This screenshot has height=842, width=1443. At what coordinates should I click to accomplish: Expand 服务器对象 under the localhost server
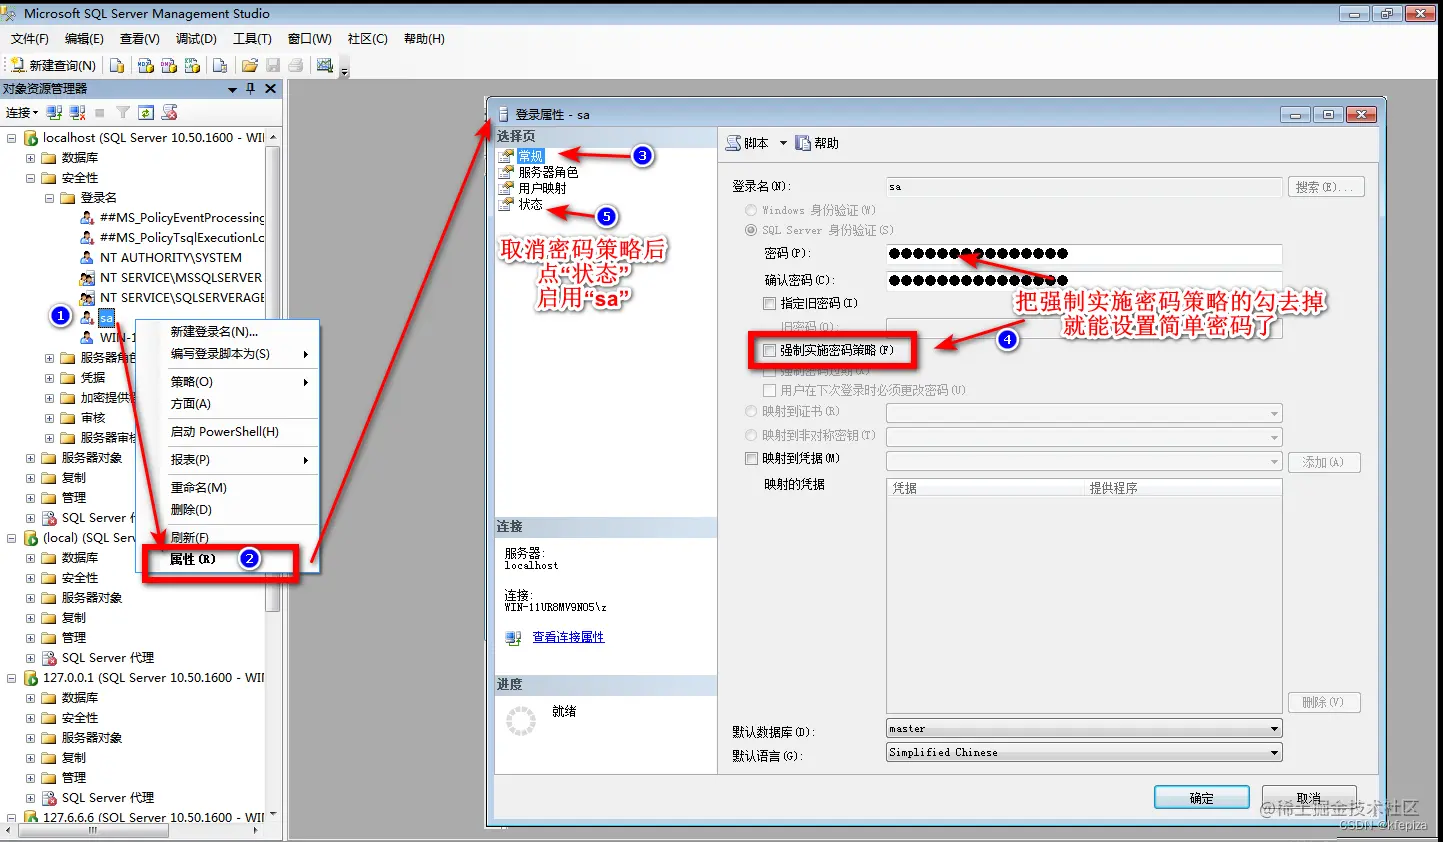pos(30,458)
